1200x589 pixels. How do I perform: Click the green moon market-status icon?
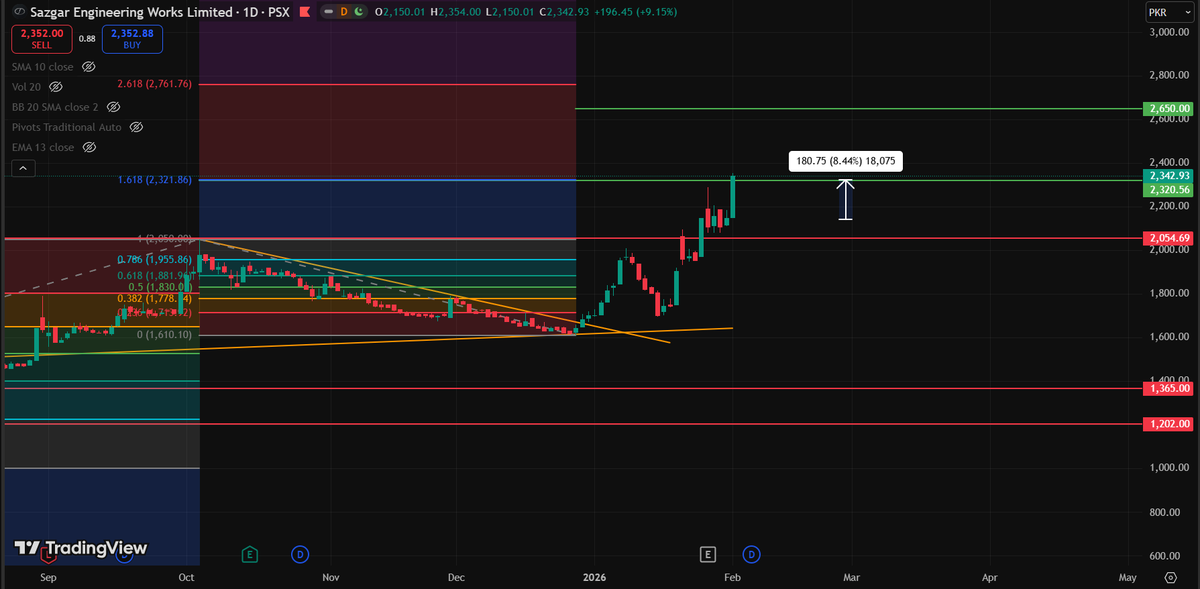358,11
